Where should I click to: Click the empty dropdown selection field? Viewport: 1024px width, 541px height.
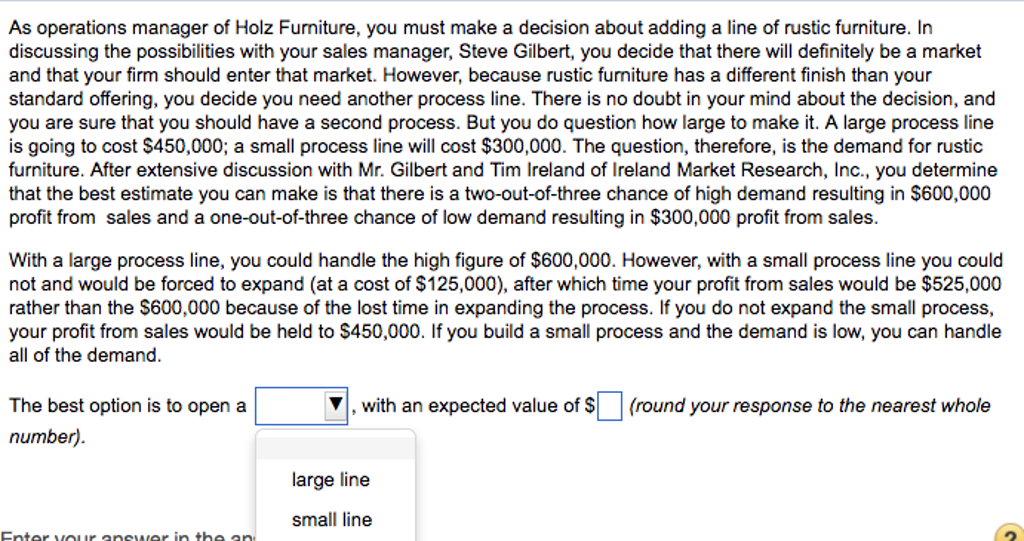pyautogui.click(x=290, y=406)
